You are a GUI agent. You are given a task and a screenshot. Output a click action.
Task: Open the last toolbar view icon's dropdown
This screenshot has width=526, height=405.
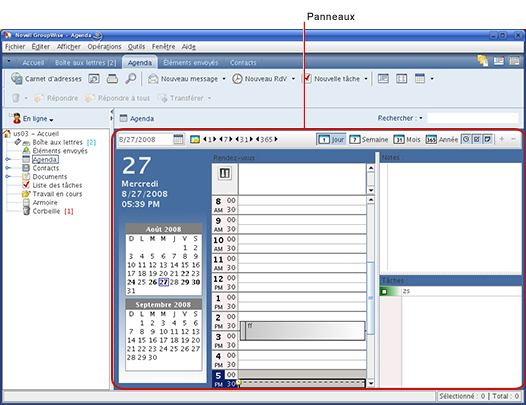click(432, 79)
